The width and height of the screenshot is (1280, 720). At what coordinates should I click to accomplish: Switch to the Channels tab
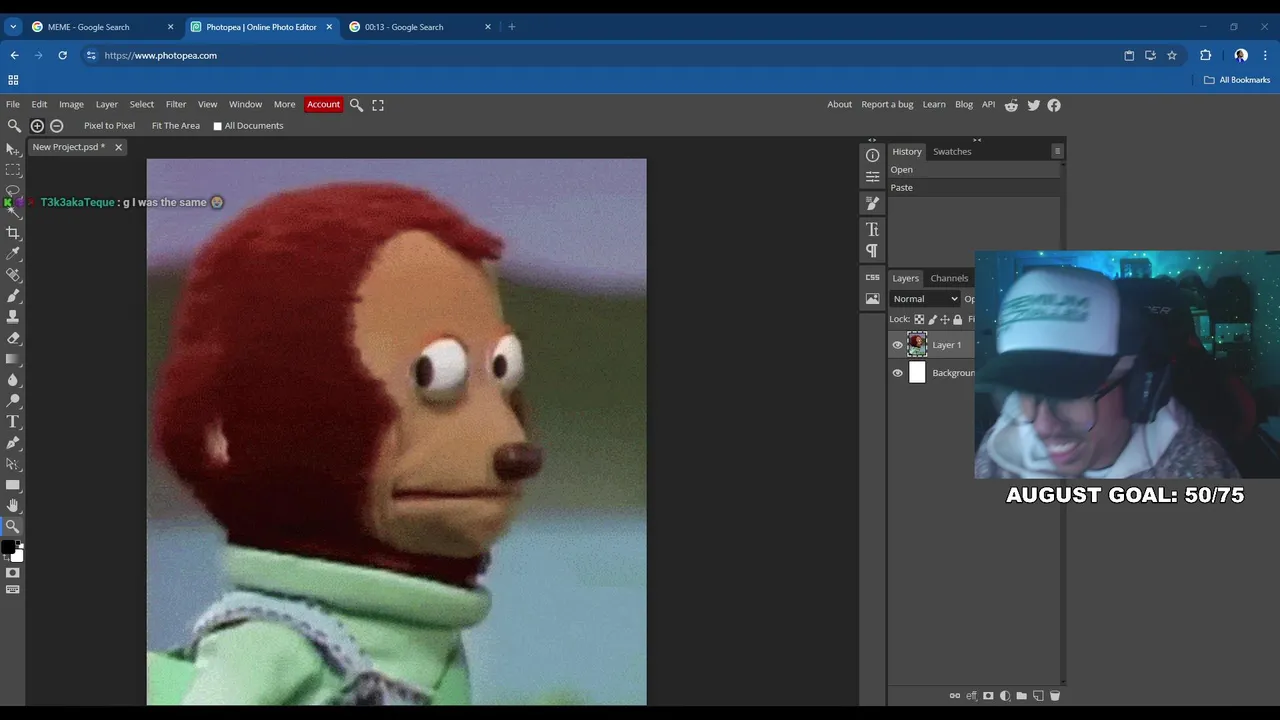tap(949, 278)
